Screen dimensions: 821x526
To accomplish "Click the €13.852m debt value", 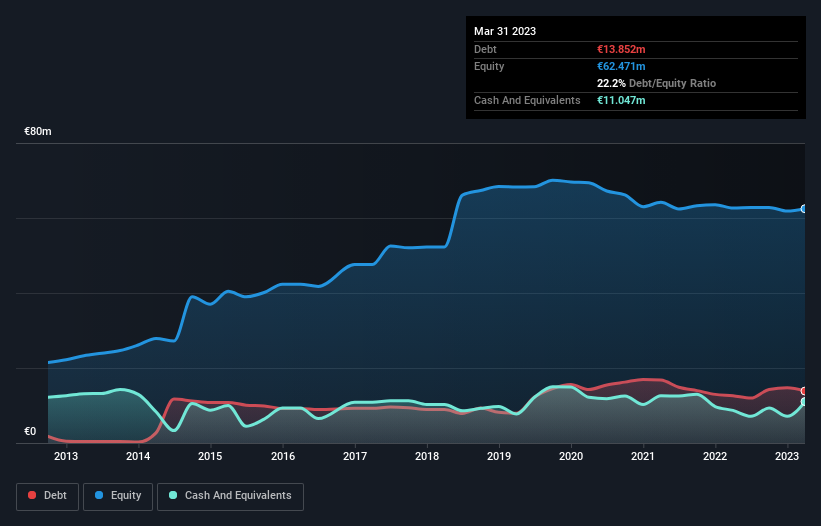I will pyautogui.click(x=621, y=49).
